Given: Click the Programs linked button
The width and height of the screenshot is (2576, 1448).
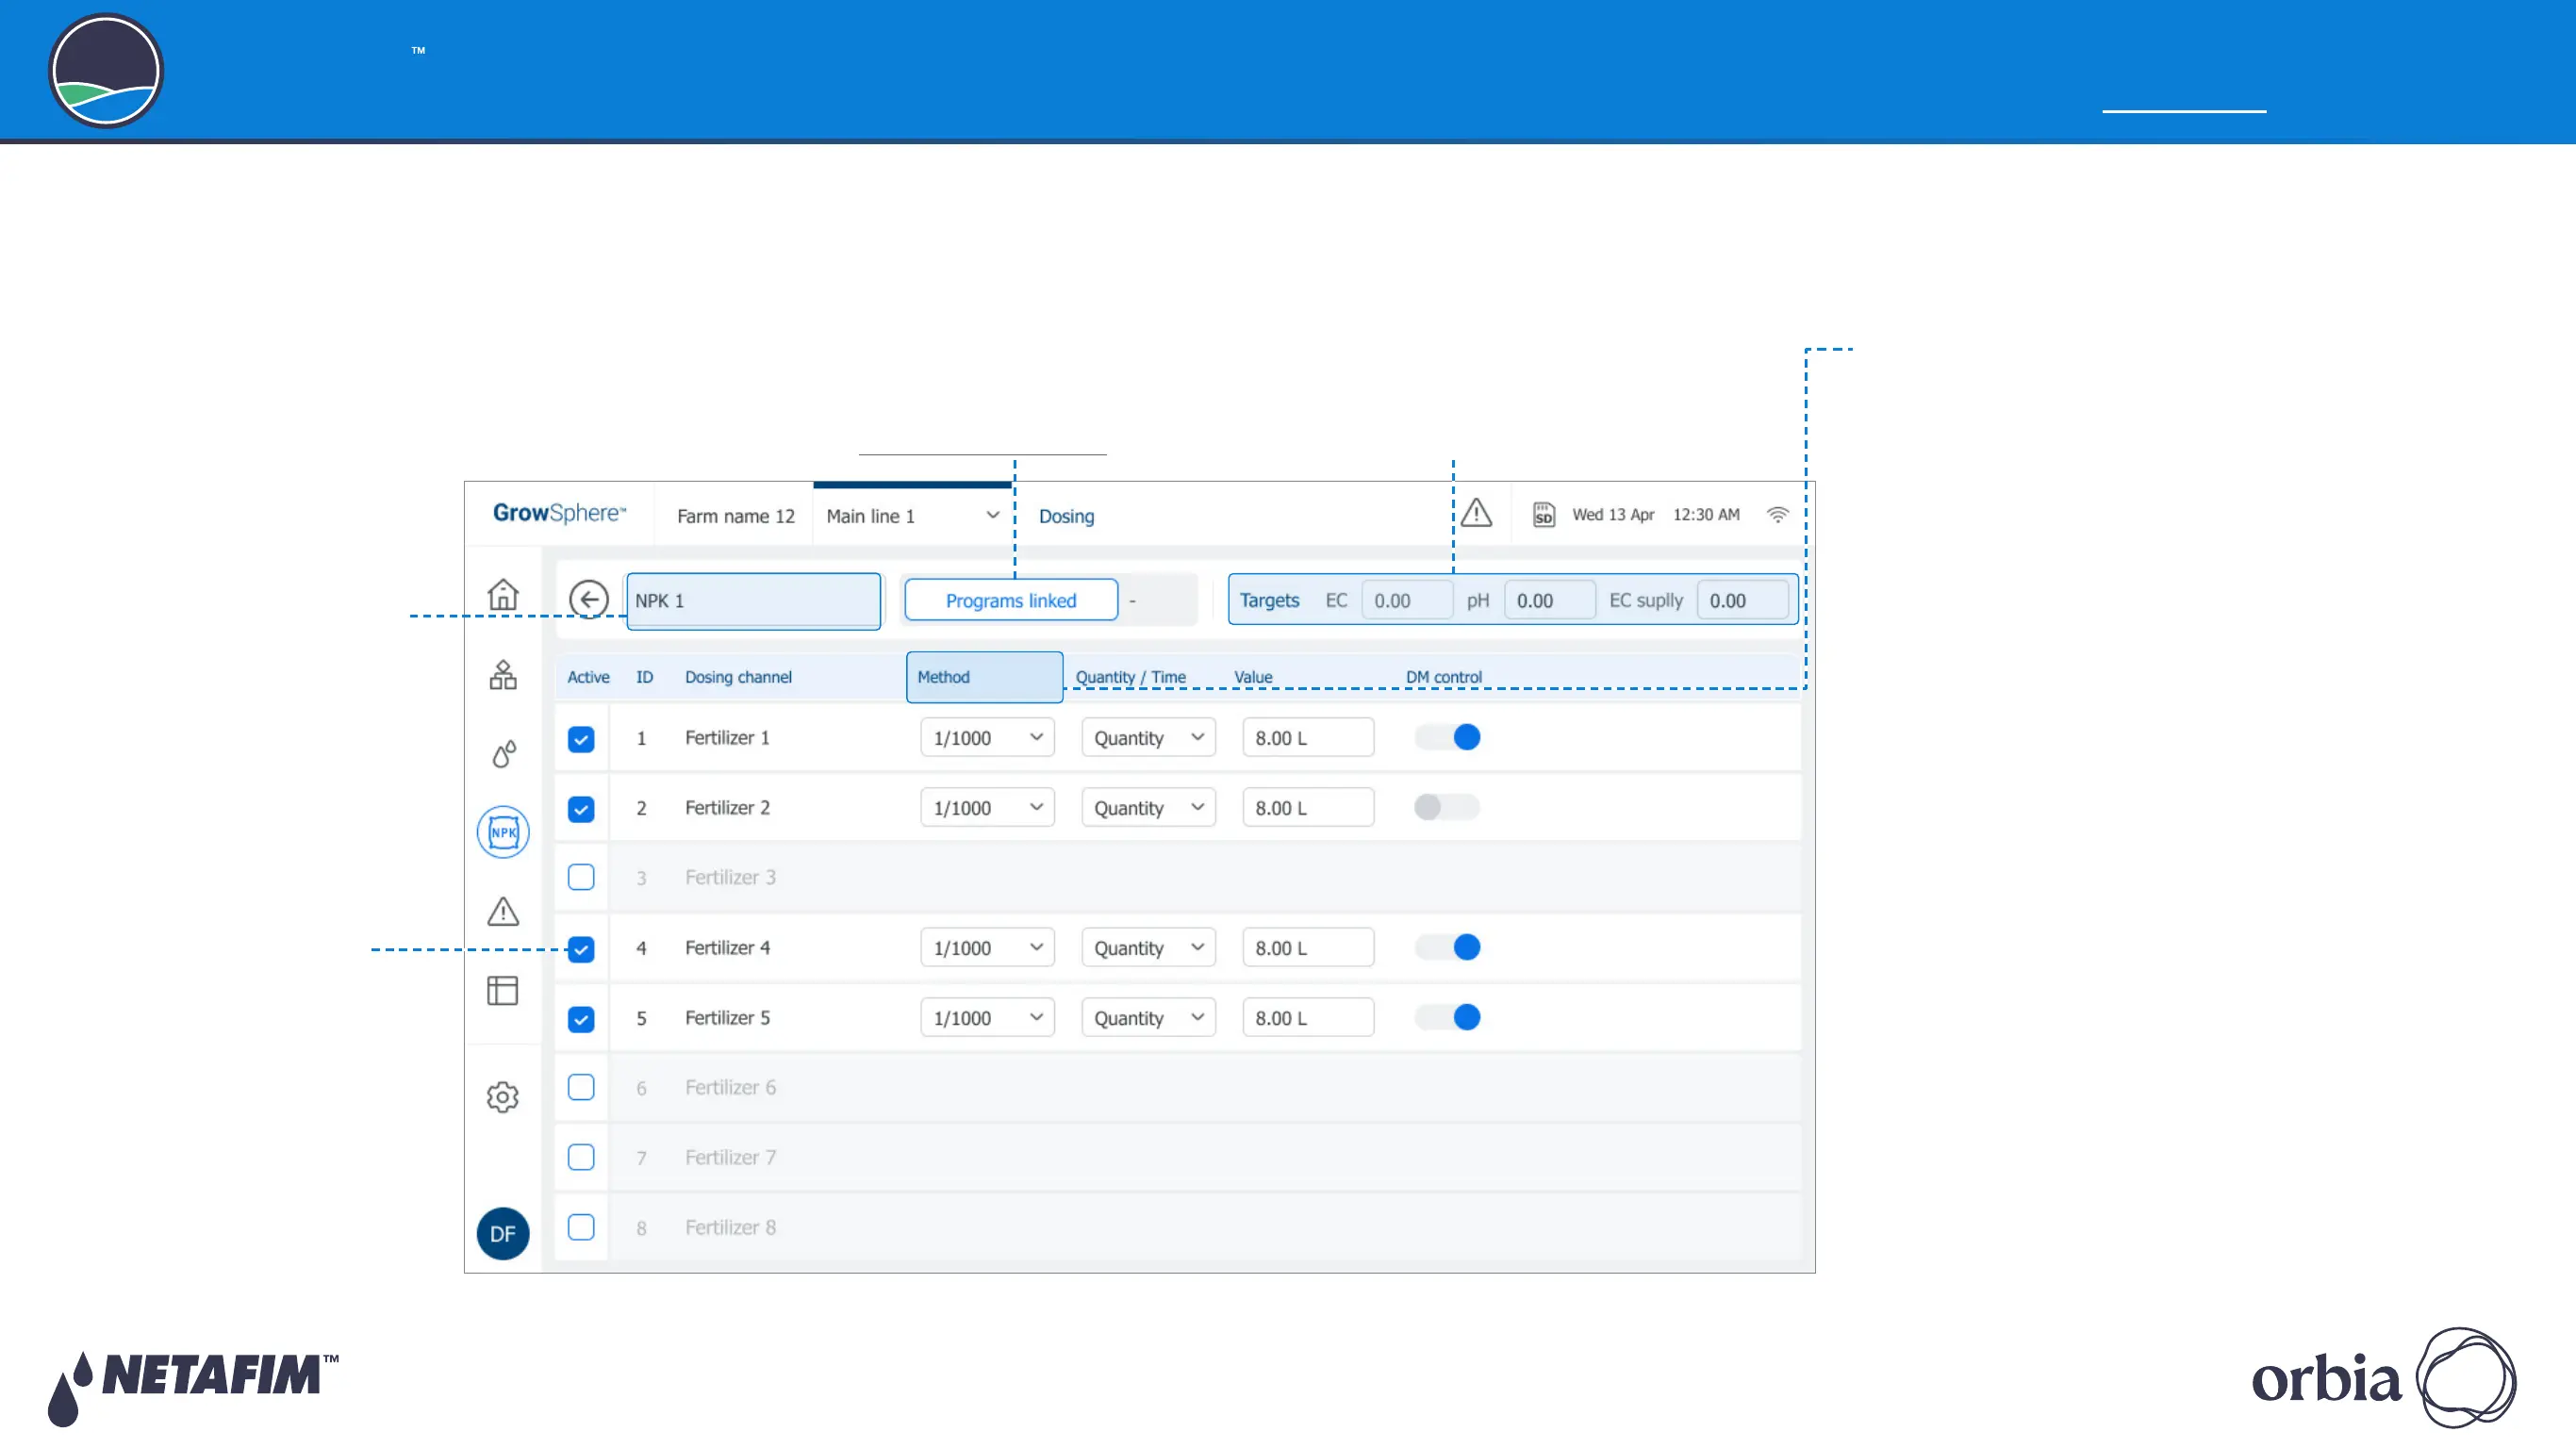Looking at the screenshot, I should (x=1011, y=600).
